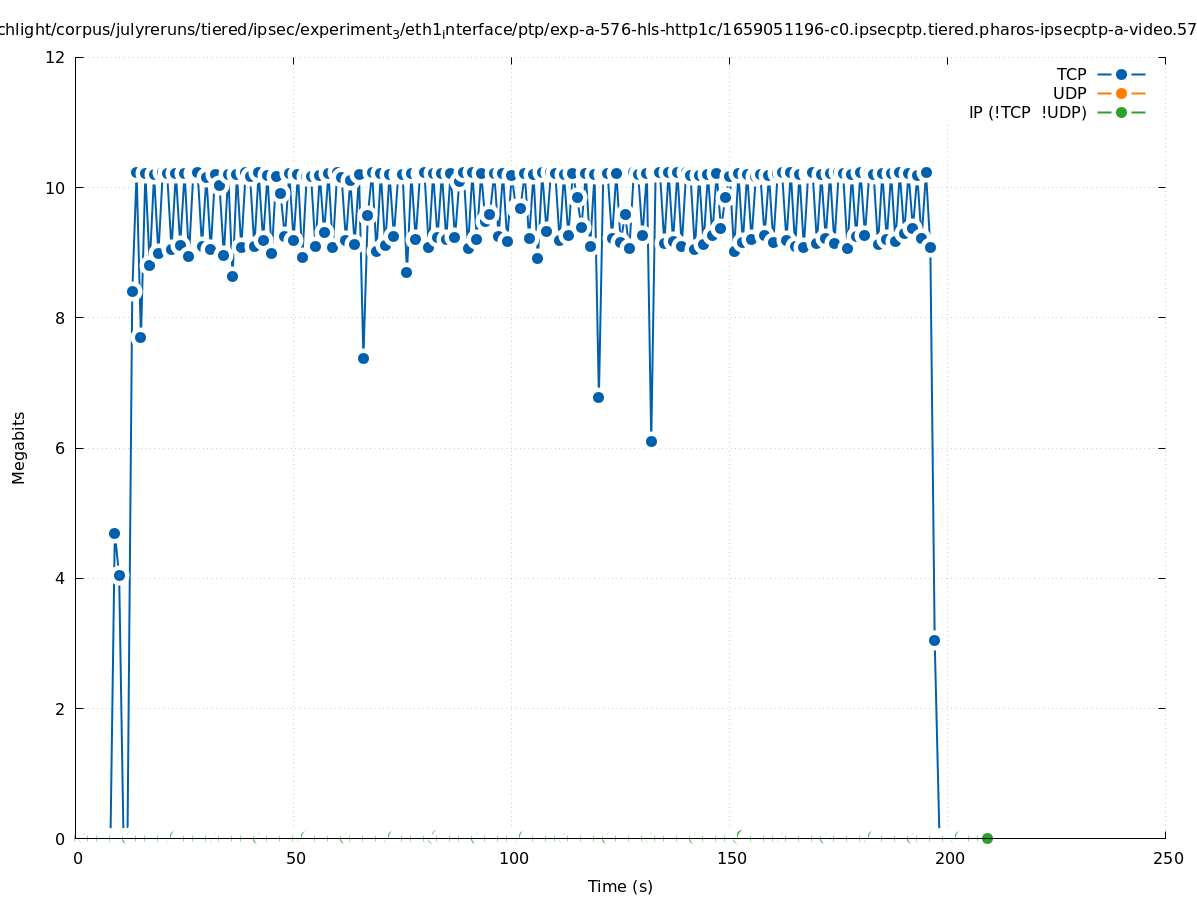Click the 250 tick label on x-axis
This screenshot has height=900, width=1197.
click(1166, 858)
